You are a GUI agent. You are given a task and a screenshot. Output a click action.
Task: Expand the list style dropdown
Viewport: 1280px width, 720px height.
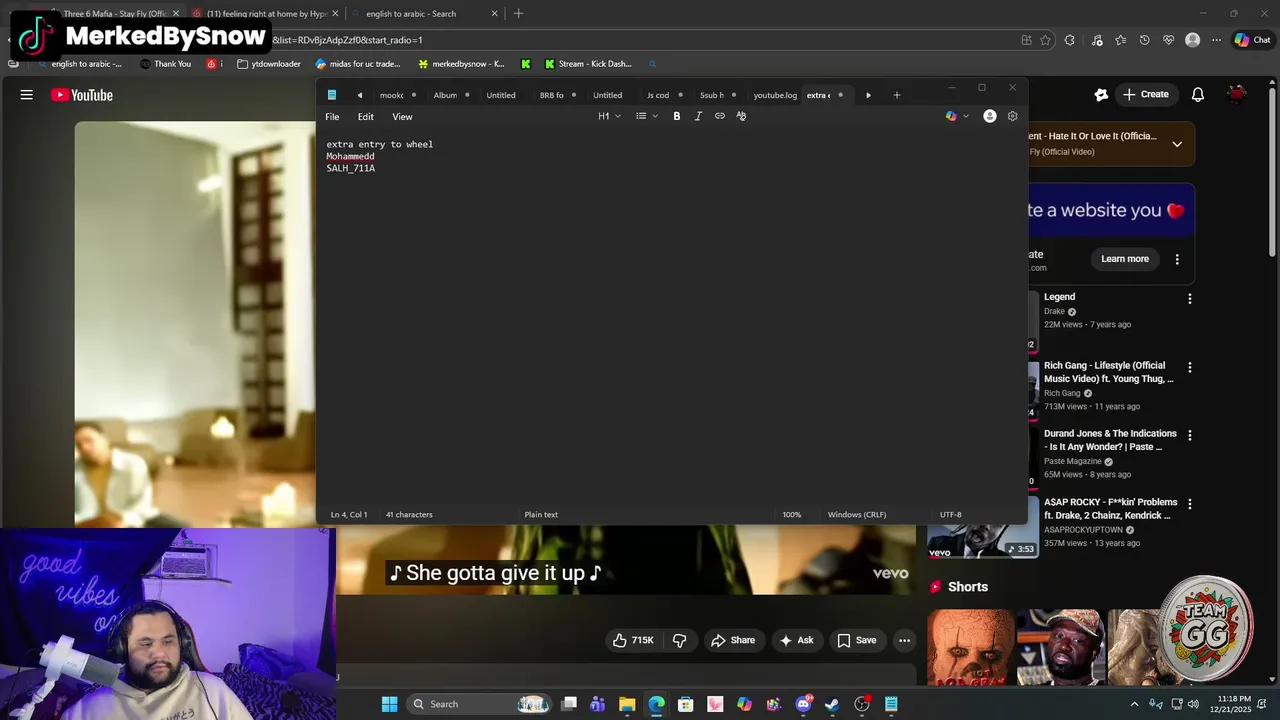[647, 116]
